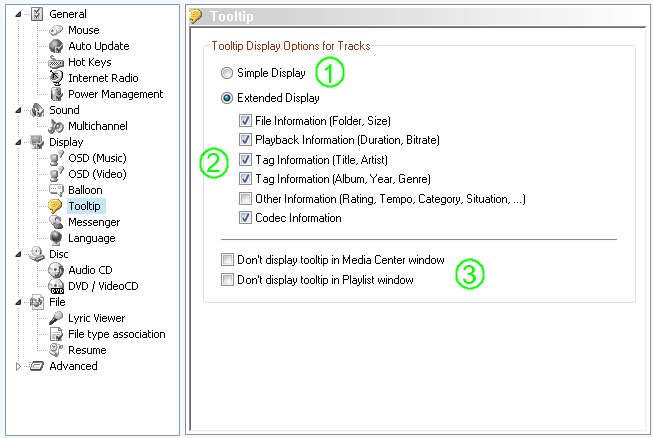The width and height of the screenshot is (653, 438).
Task: Click the Messenger people icon
Action: [56, 222]
